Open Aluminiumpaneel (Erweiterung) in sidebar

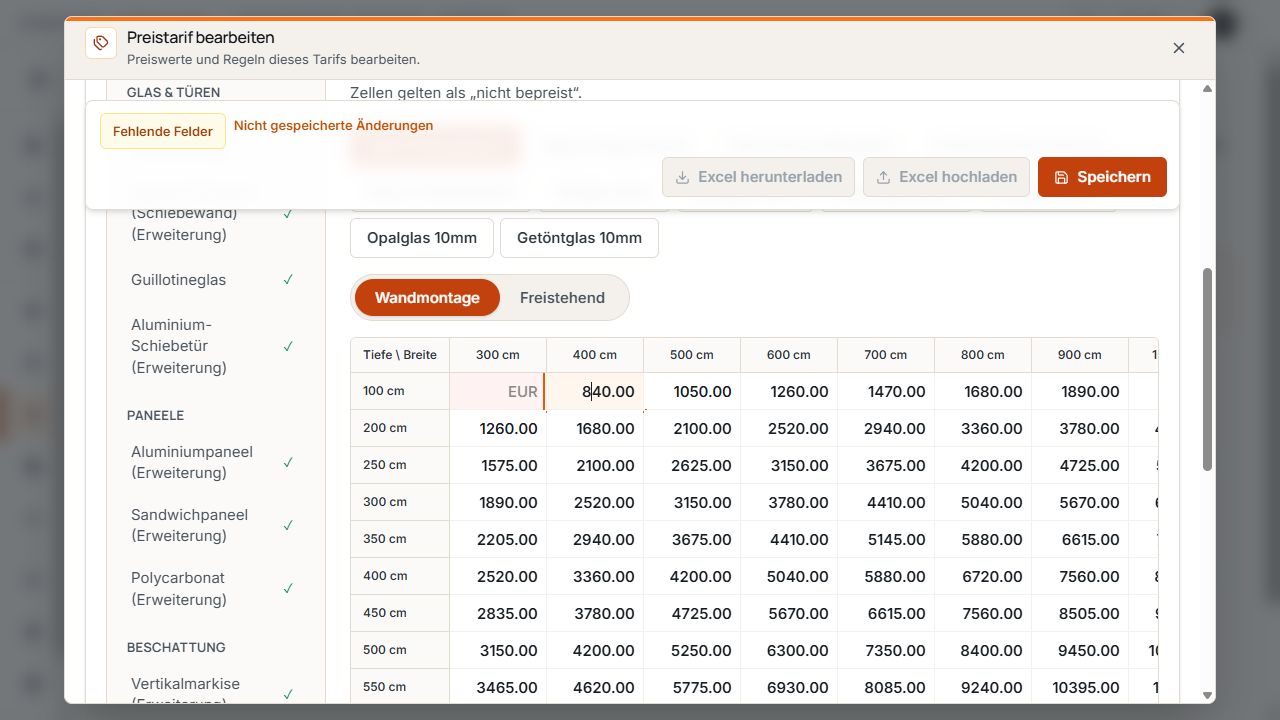(212, 462)
